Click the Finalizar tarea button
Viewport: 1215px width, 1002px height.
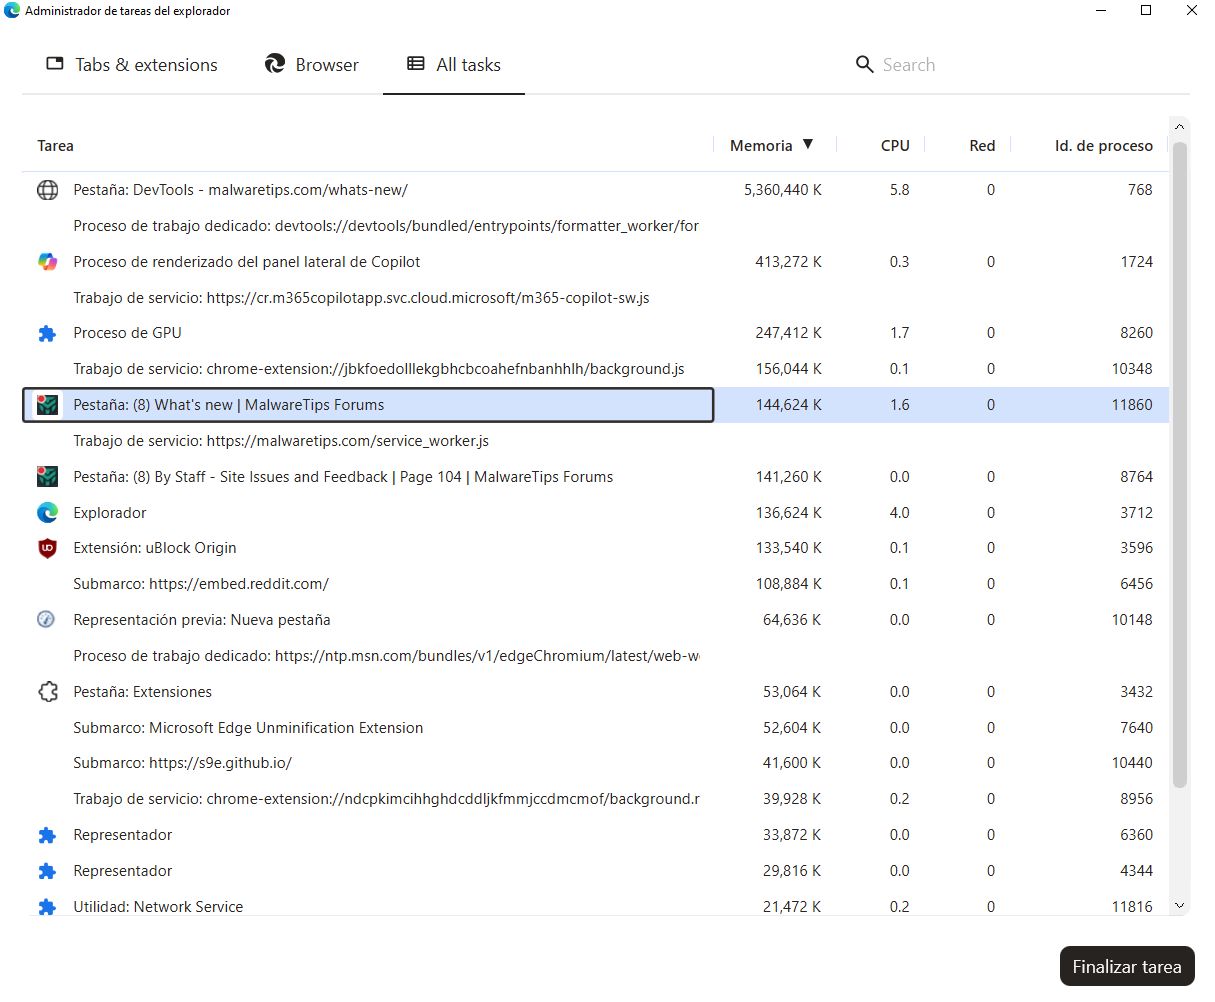(x=1127, y=967)
